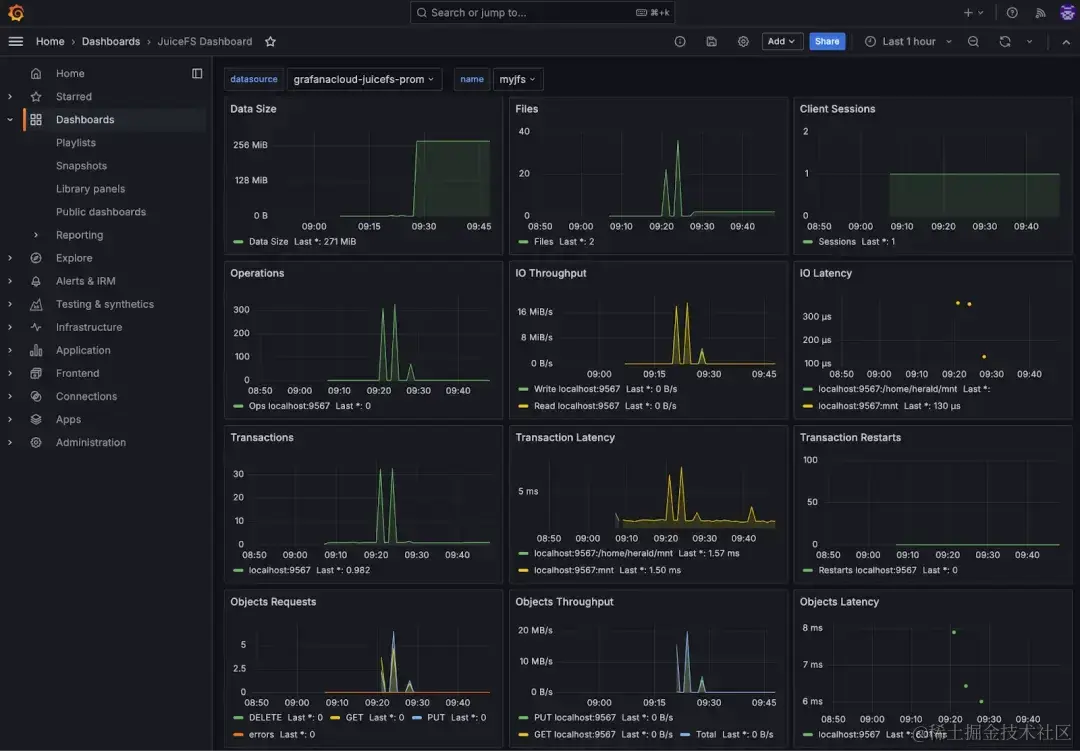Viewport: 1080px width, 751px height.
Task: Expand the Explore section chevron
Action: [10, 258]
